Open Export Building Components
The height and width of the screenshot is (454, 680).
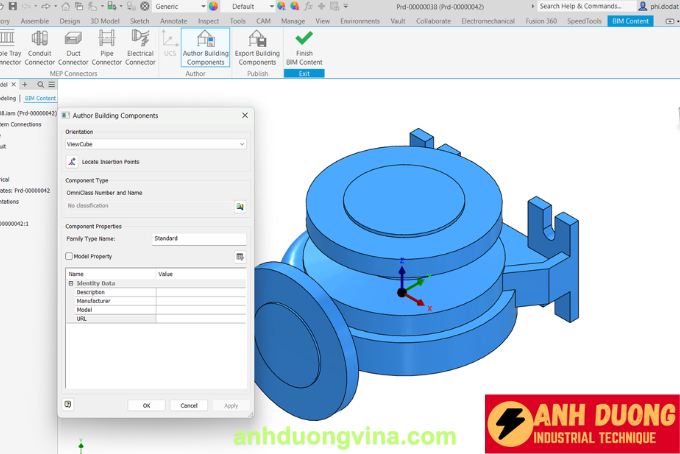pyautogui.click(x=258, y=47)
